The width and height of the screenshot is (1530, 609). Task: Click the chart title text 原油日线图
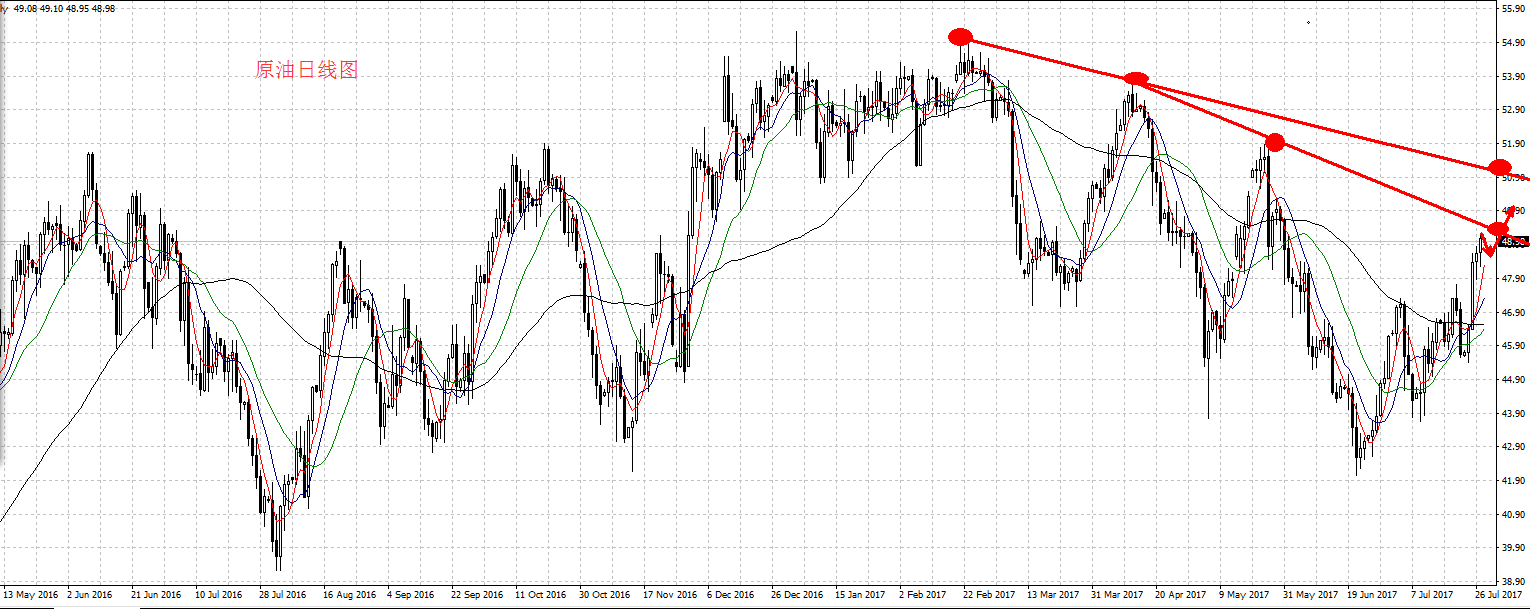click(x=306, y=70)
